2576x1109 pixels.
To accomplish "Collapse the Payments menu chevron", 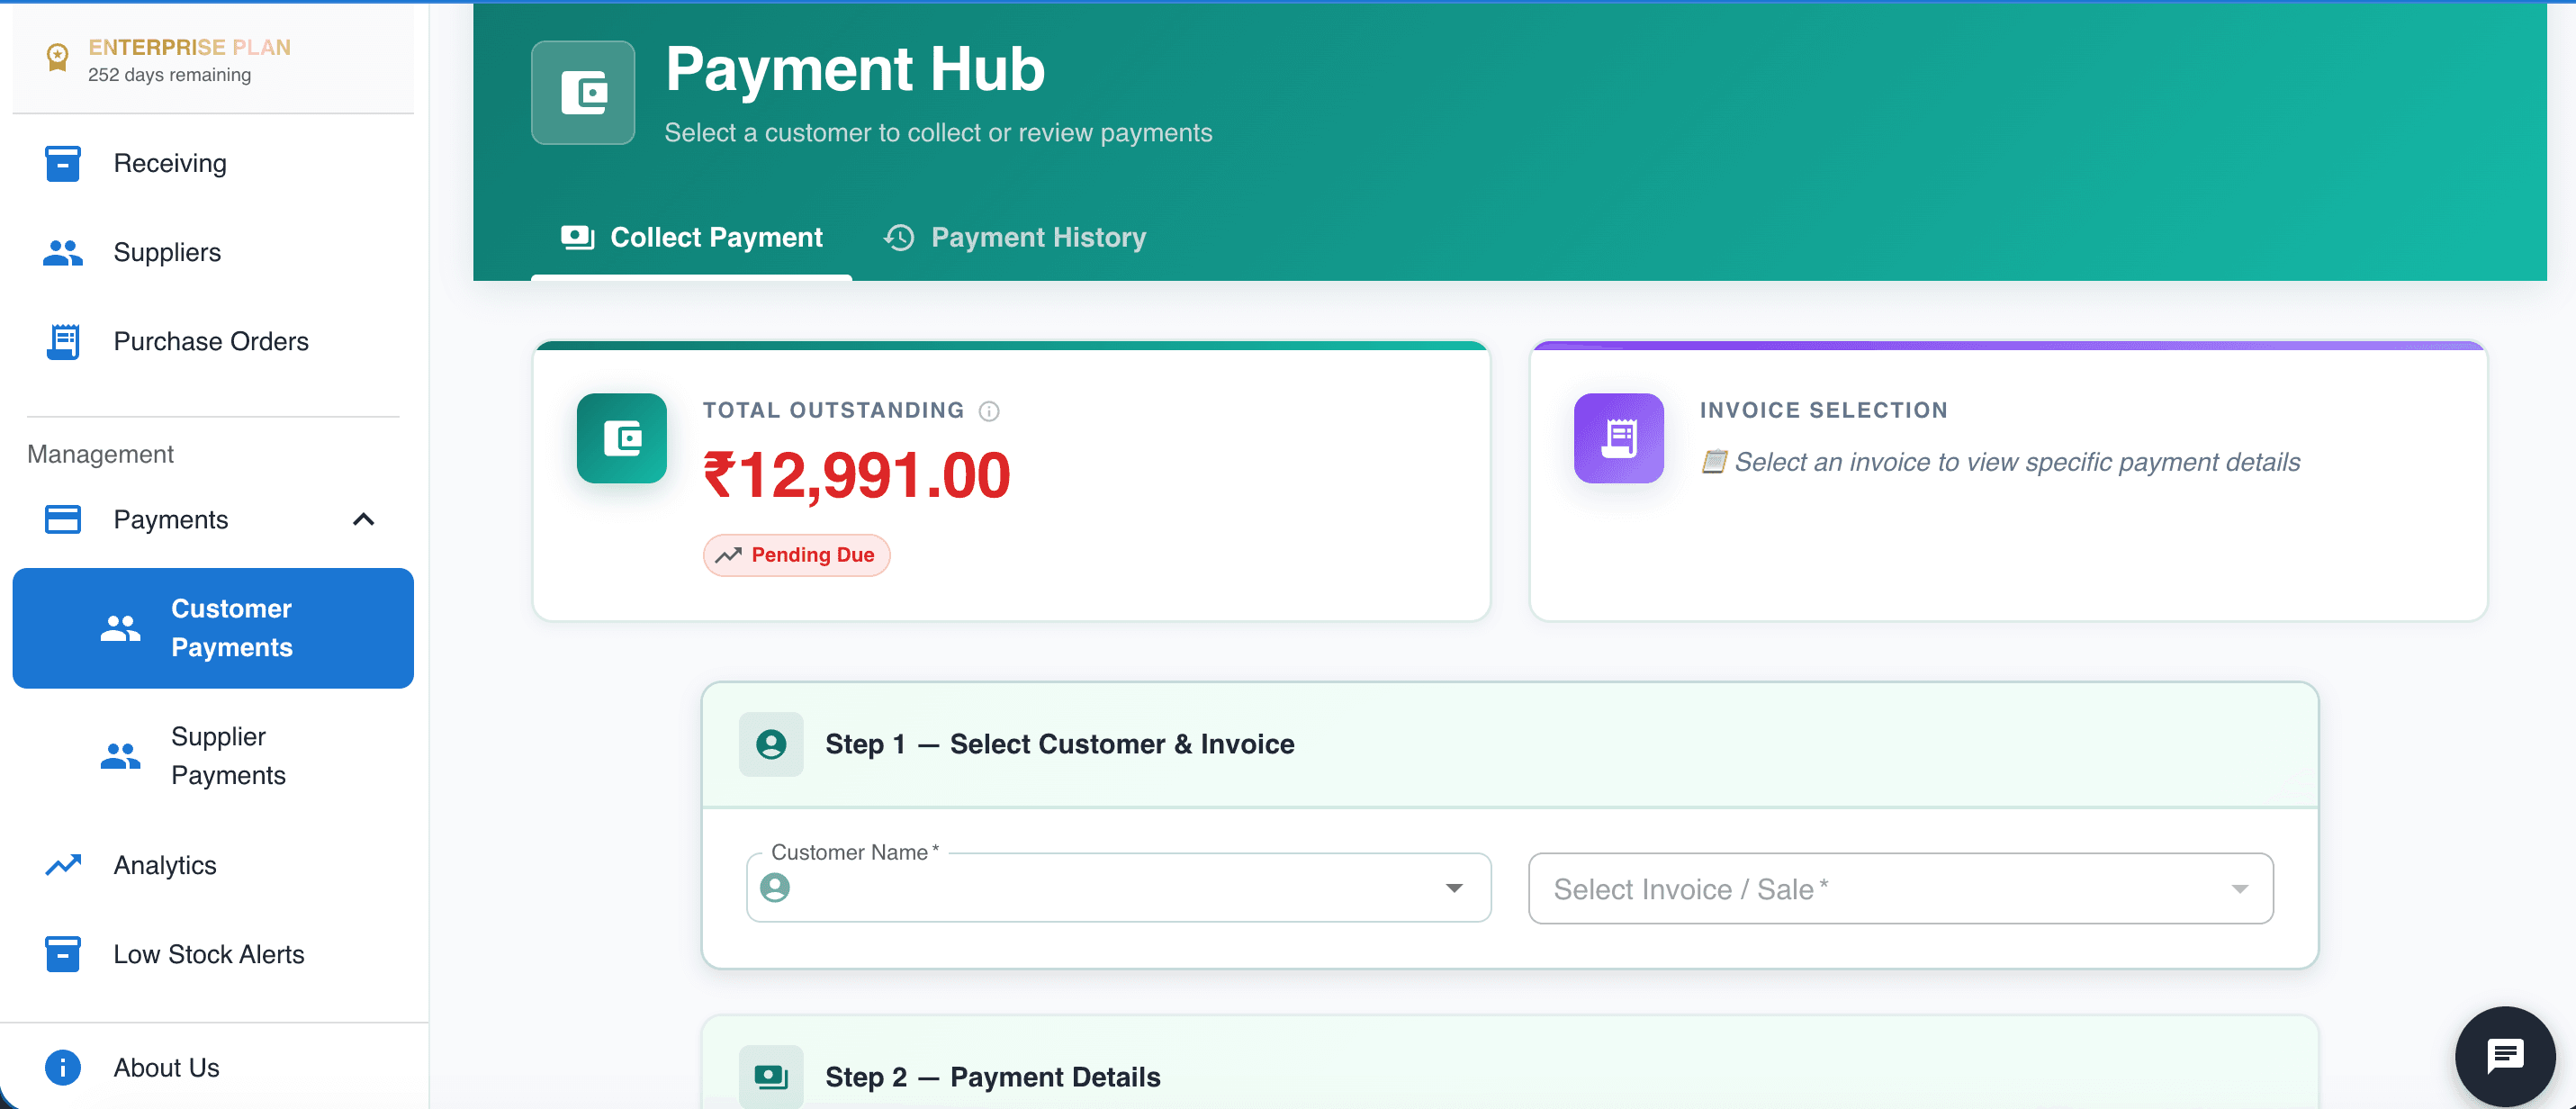I will point(363,519).
